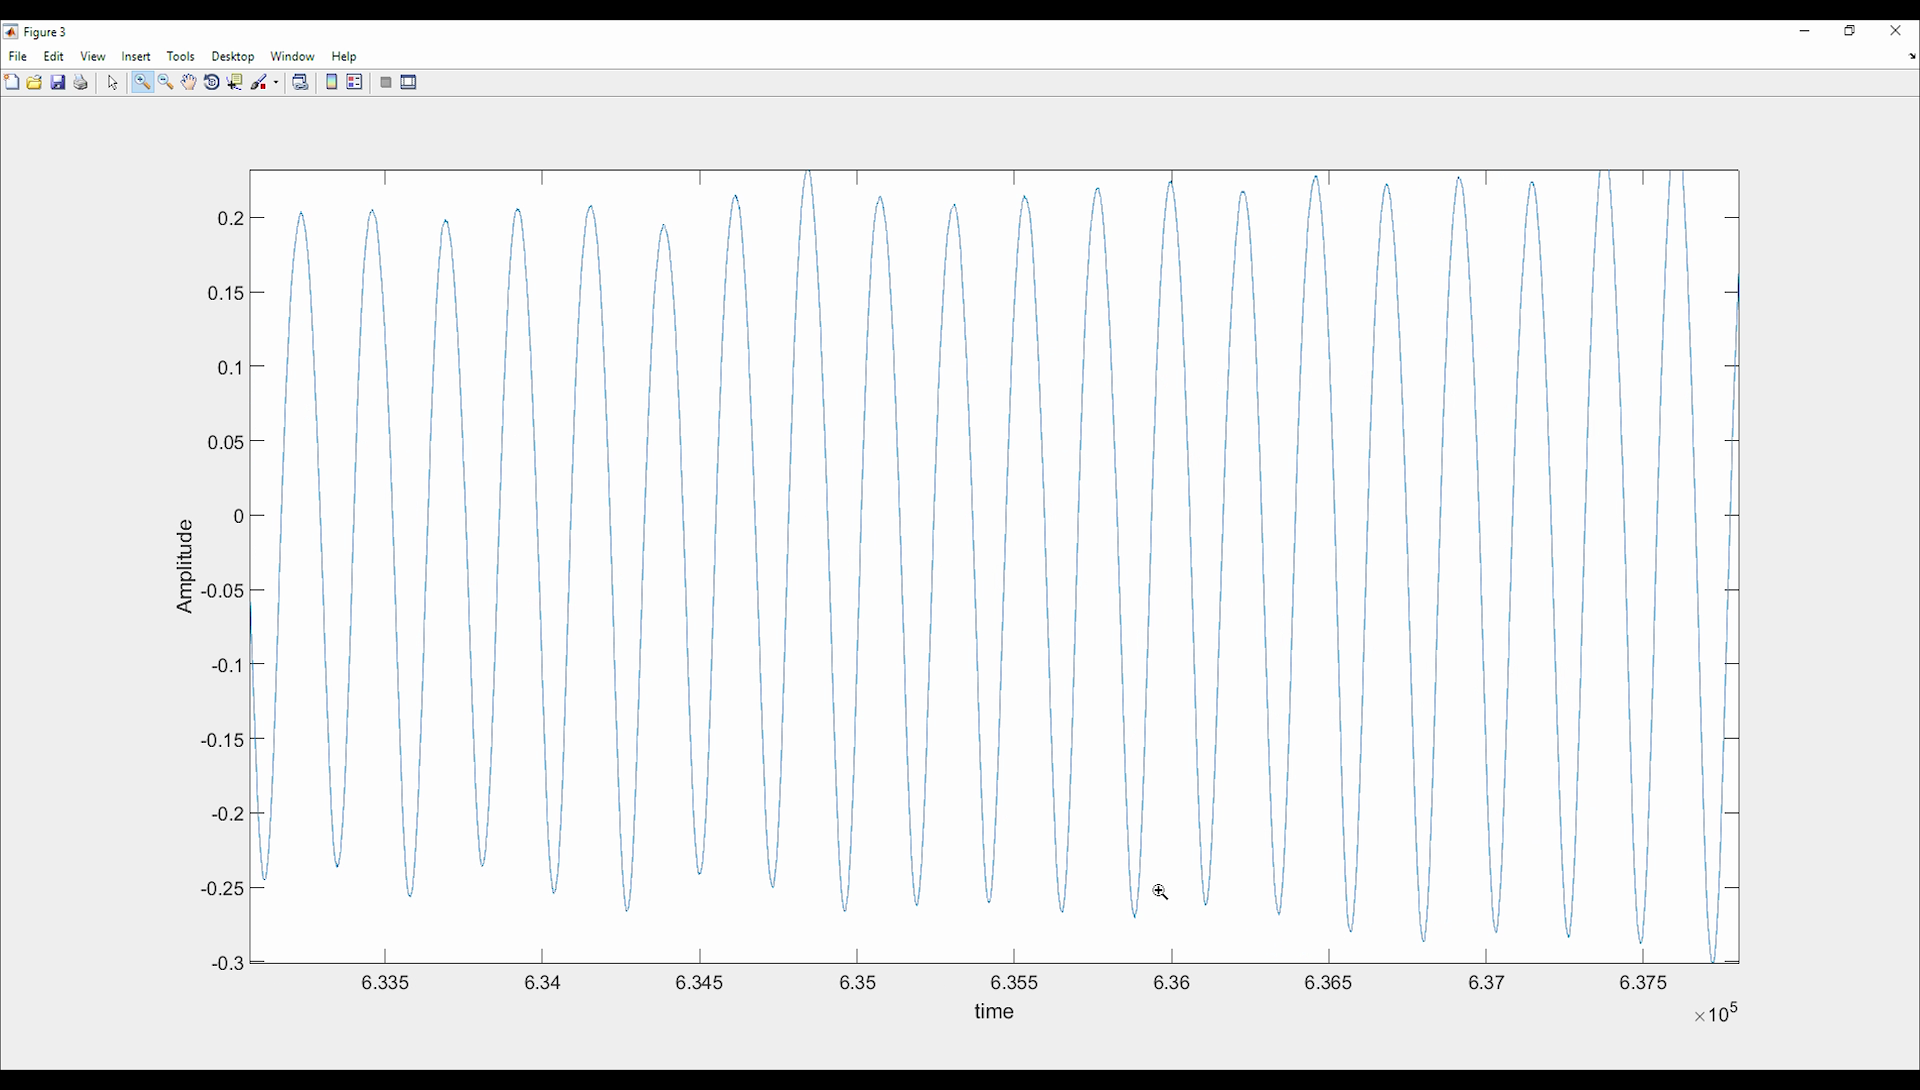Click the y-axis tick label -0.1
The image size is (1920, 1090).
point(228,665)
